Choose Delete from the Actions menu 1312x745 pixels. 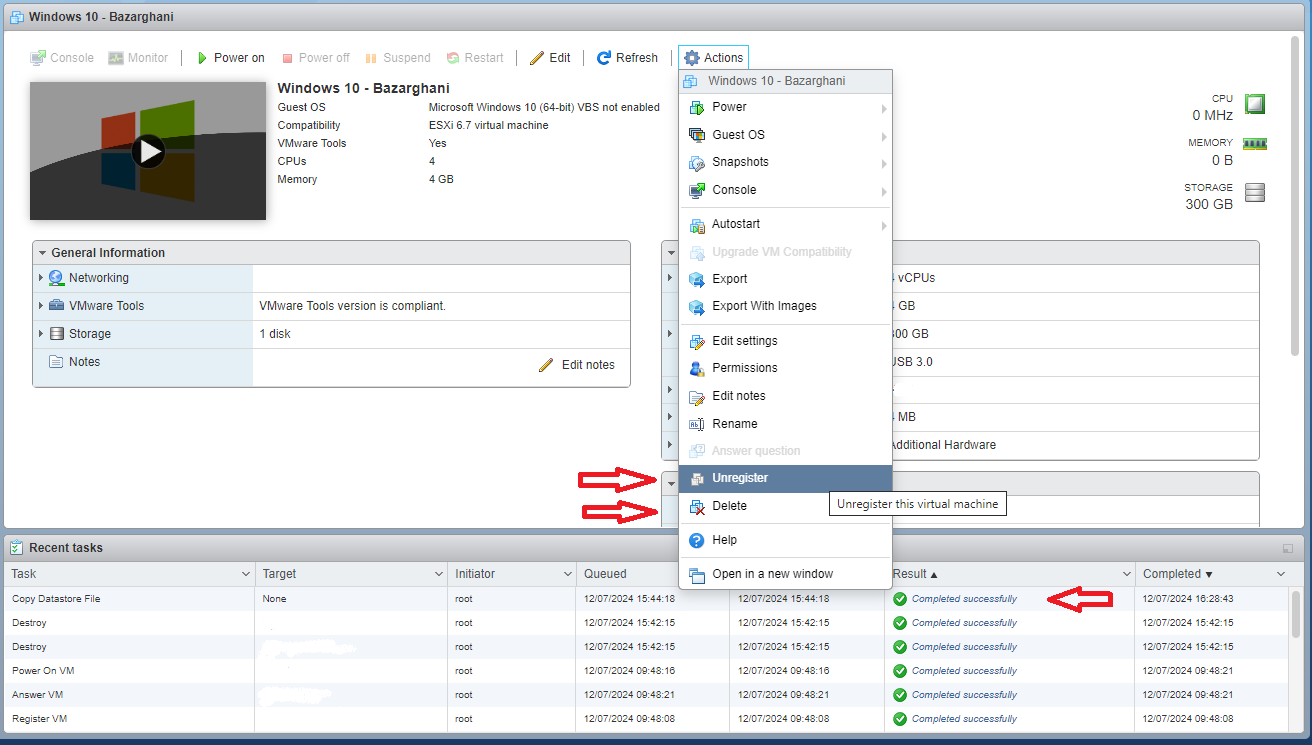pos(785,506)
